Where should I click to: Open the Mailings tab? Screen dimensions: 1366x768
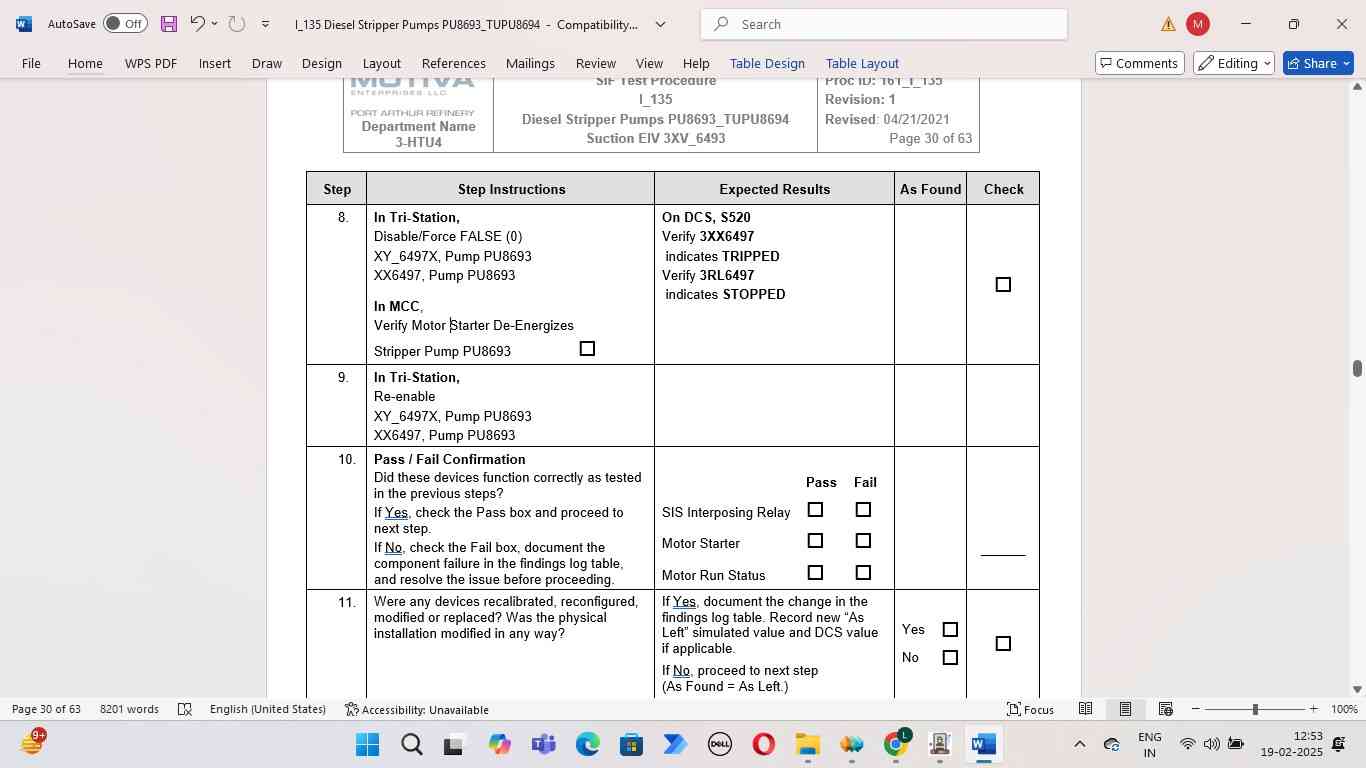(x=530, y=63)
